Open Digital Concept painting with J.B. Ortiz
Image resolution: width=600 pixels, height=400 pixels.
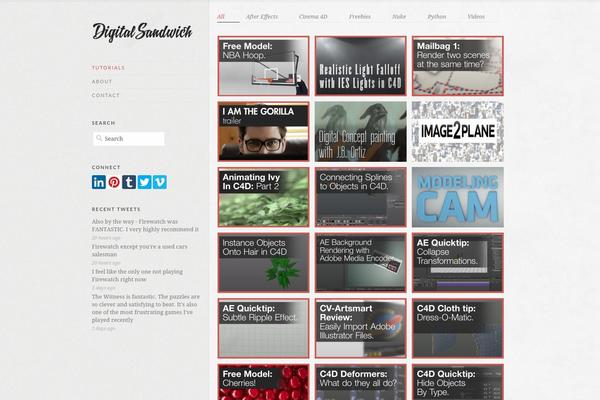(x=360, y=131)
